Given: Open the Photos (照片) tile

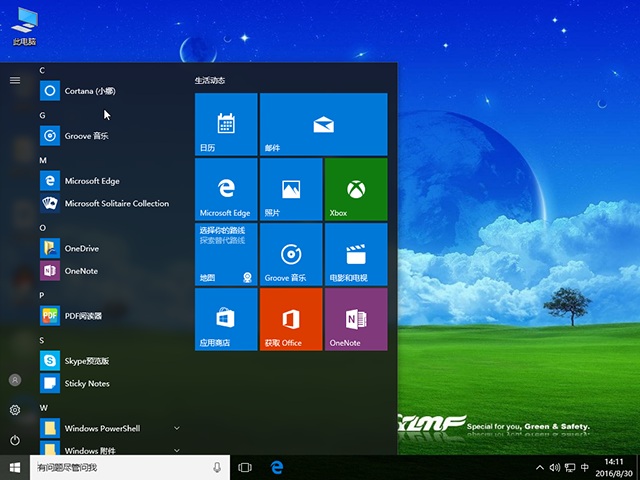Looking at the screenshot, I should tap(290, 189).
